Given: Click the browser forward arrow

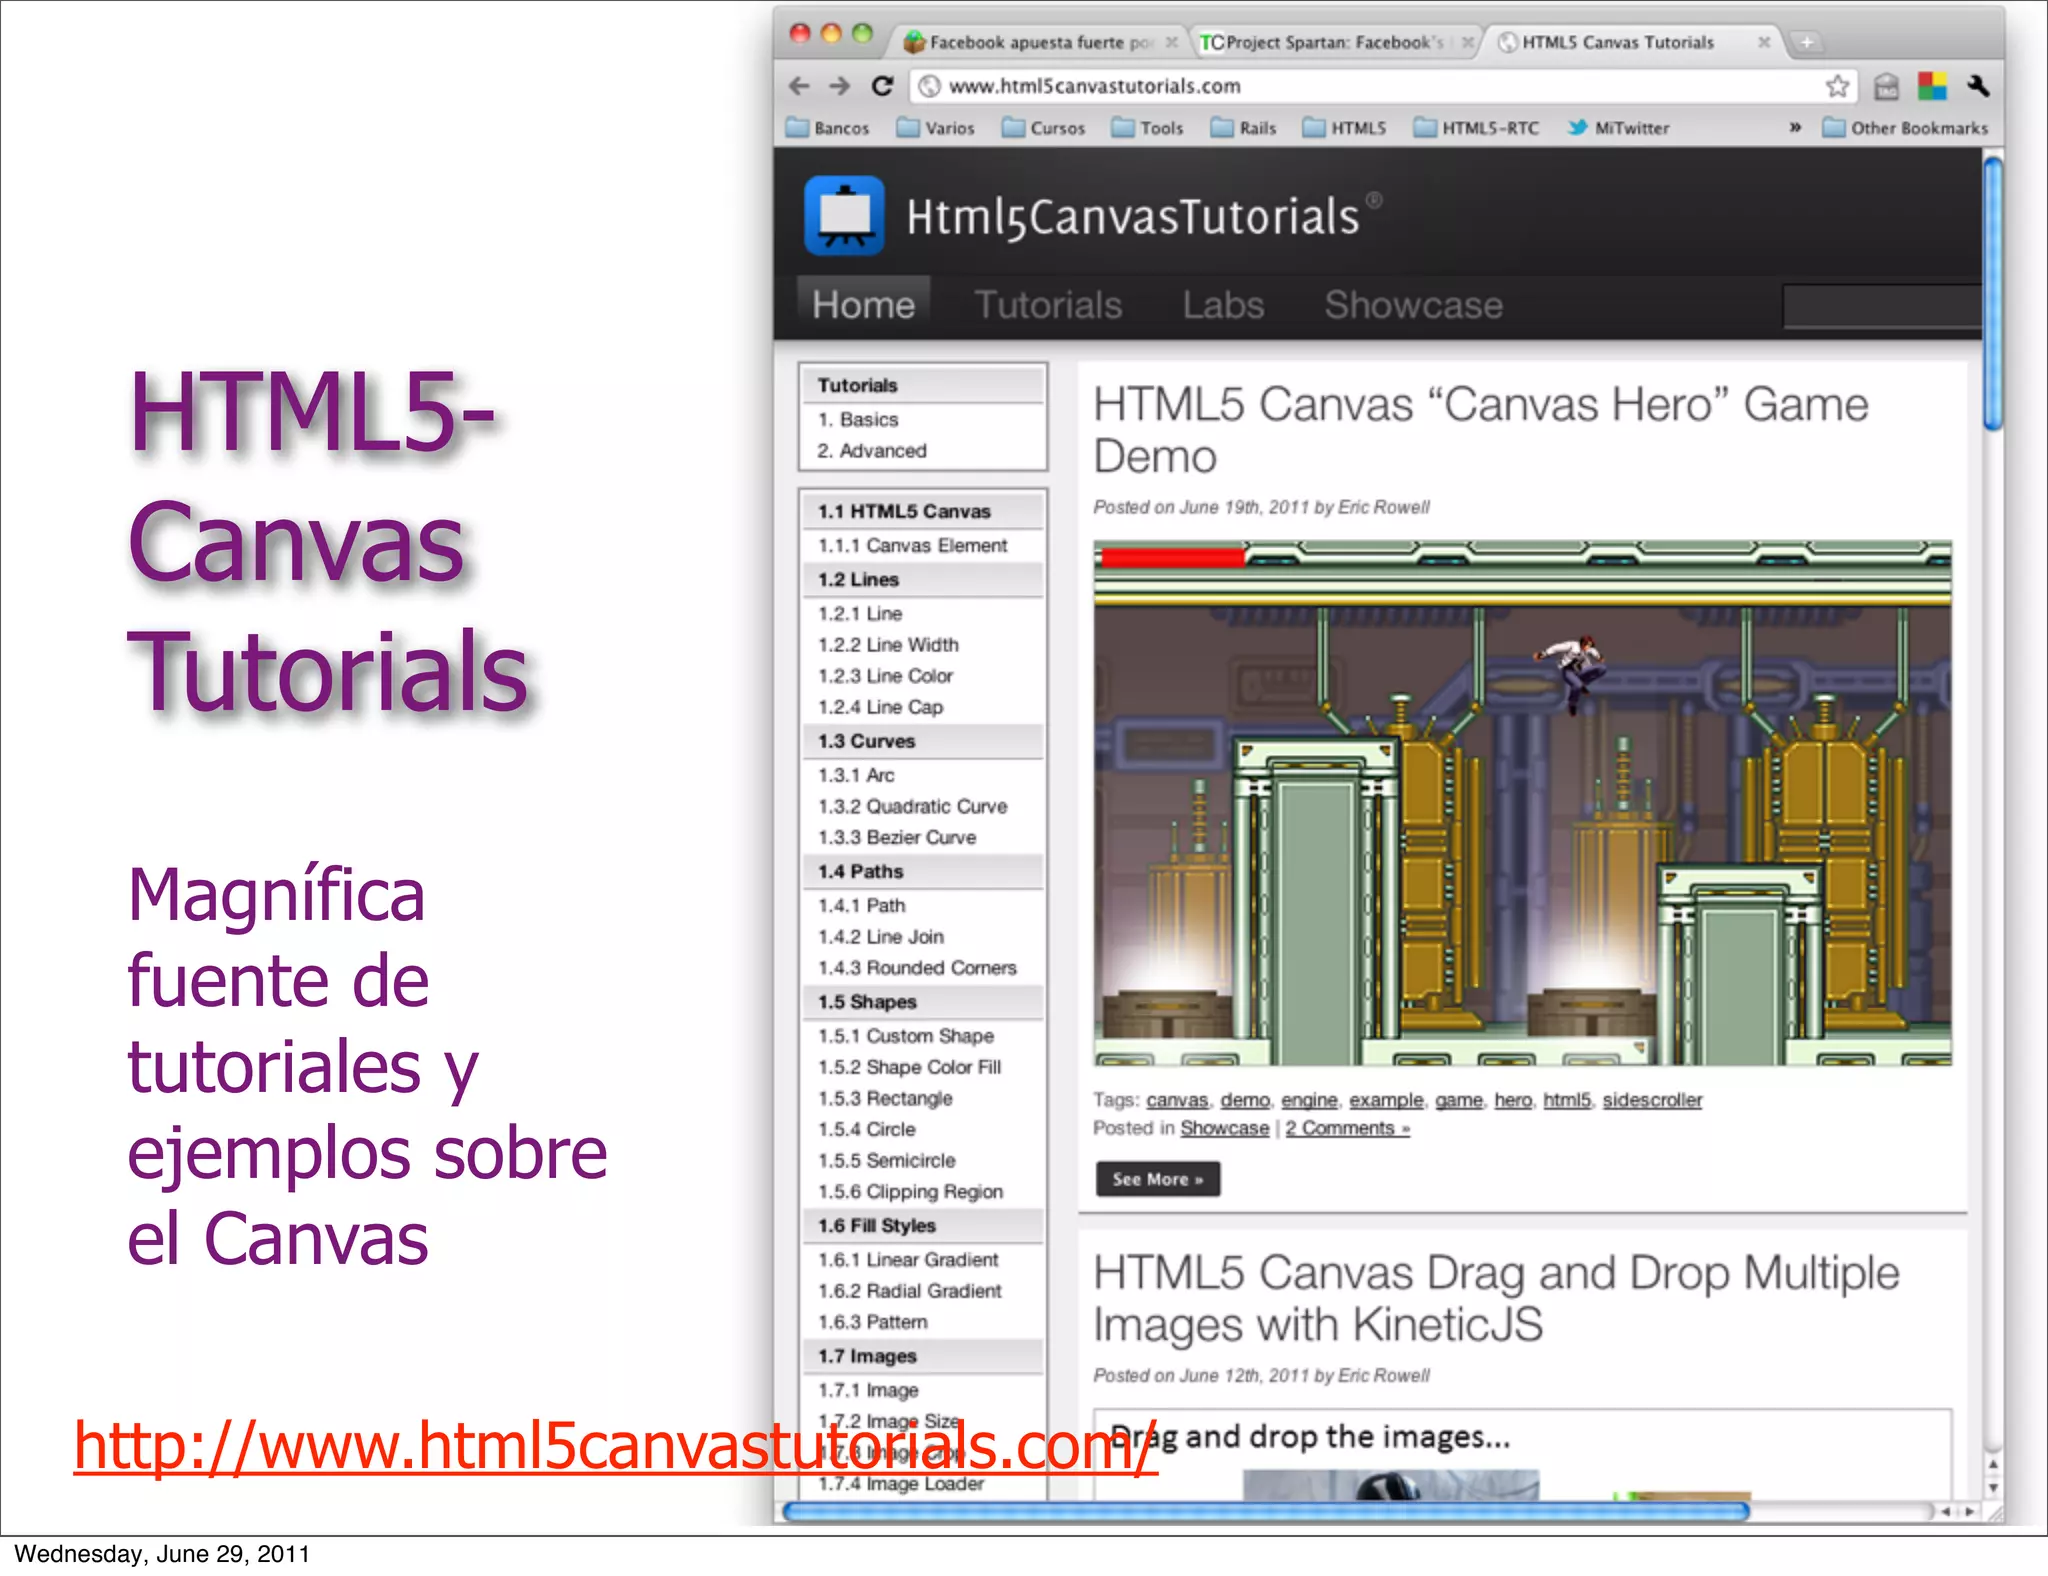Looking at the screenshot, I should [840, 86].
